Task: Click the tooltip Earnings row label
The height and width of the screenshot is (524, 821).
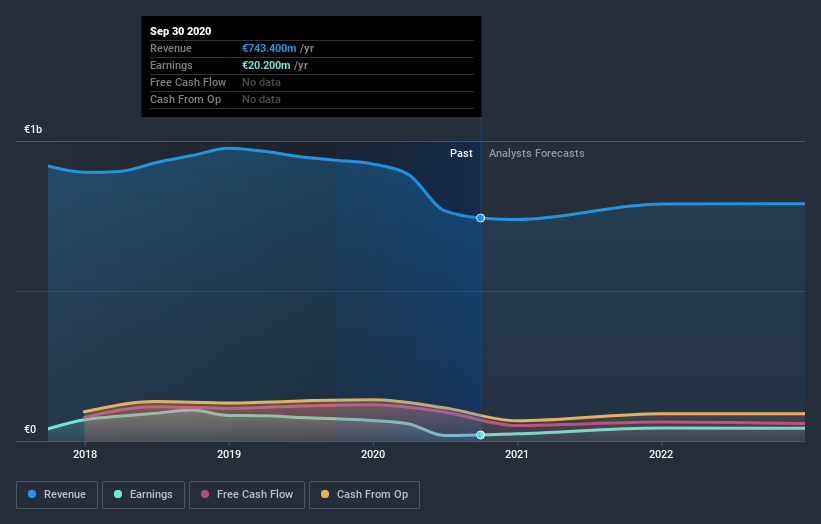Action: [171, 65]
